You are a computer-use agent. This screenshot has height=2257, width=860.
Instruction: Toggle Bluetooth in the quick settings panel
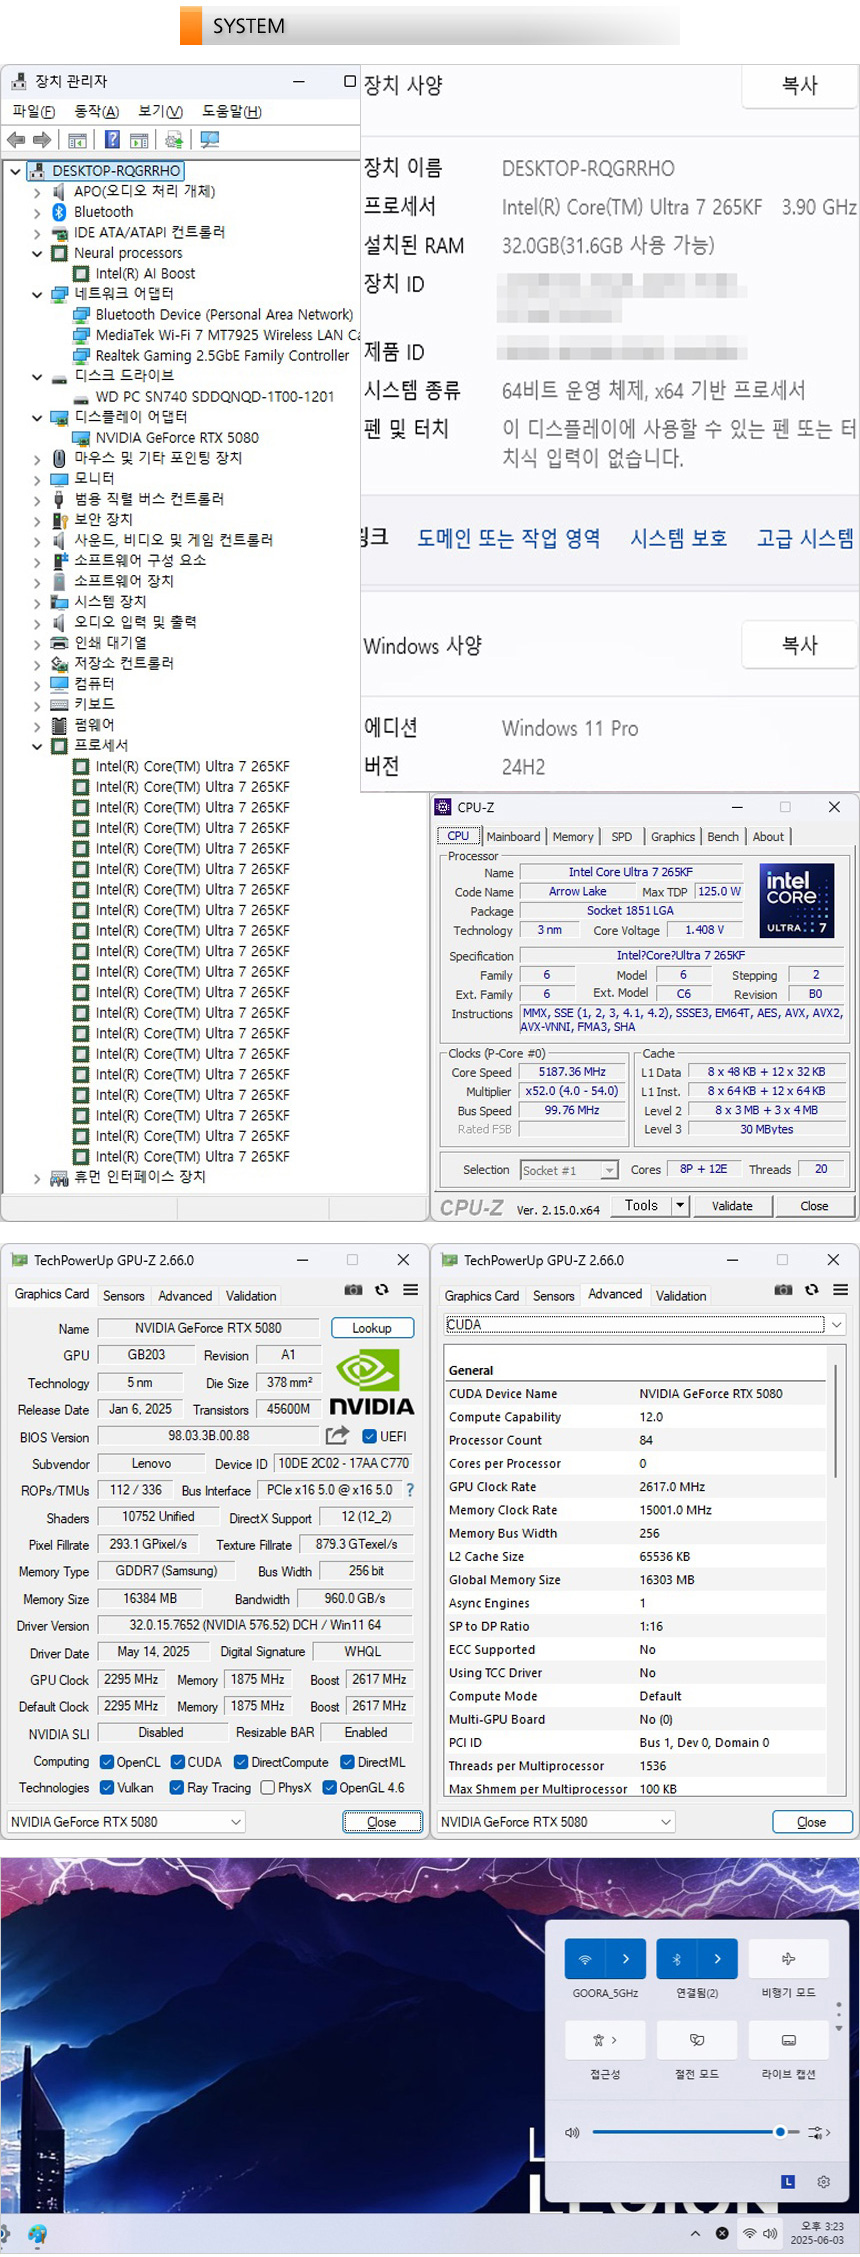click(677, 1958)
